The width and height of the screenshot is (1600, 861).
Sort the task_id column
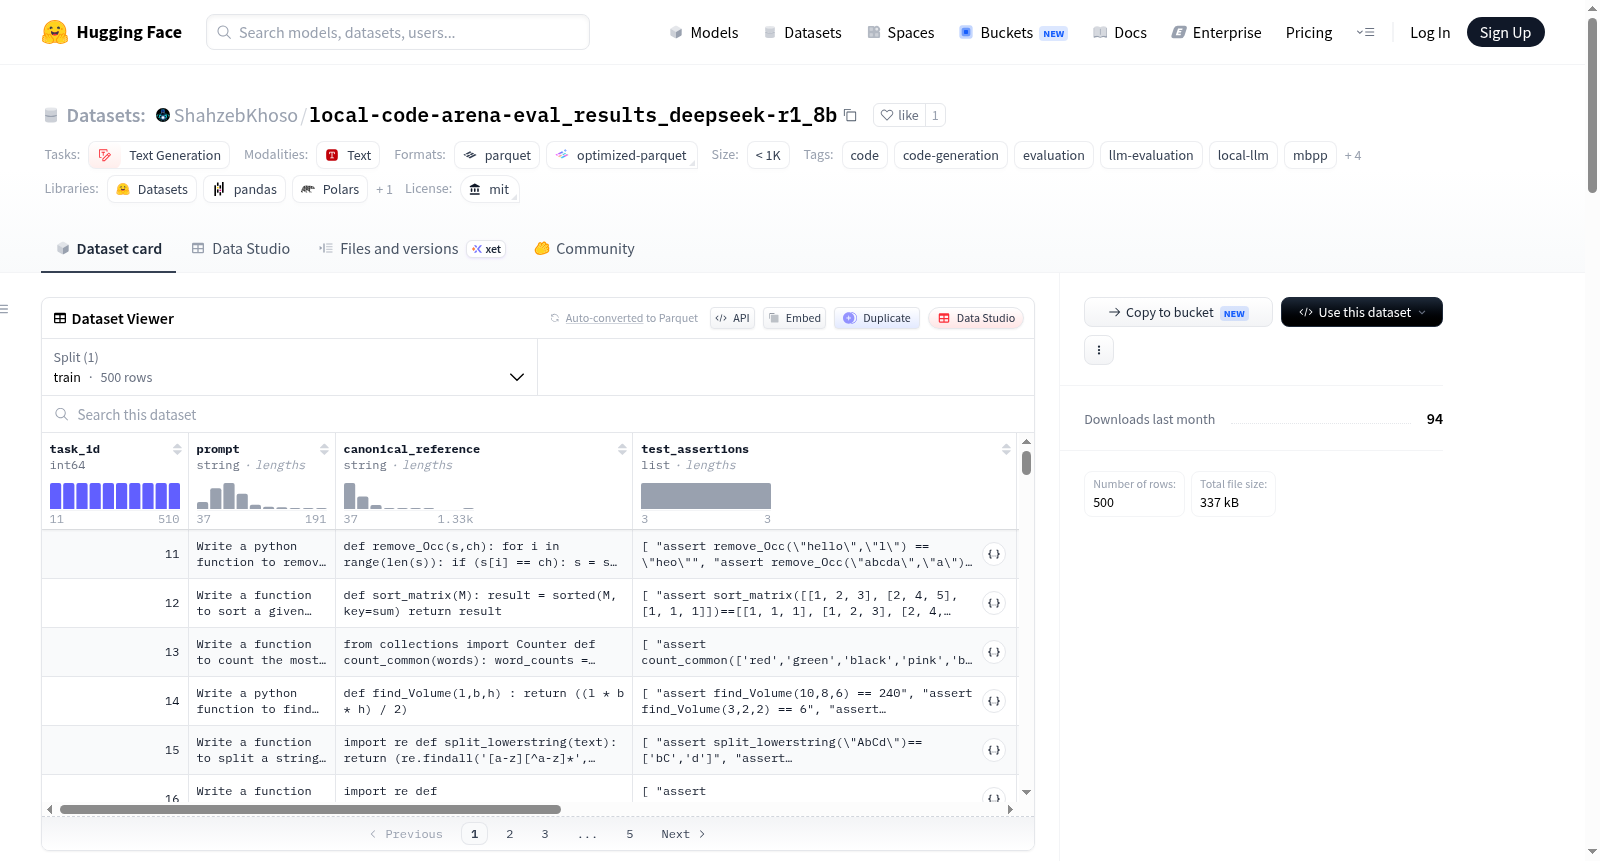(x=177, y=449)
